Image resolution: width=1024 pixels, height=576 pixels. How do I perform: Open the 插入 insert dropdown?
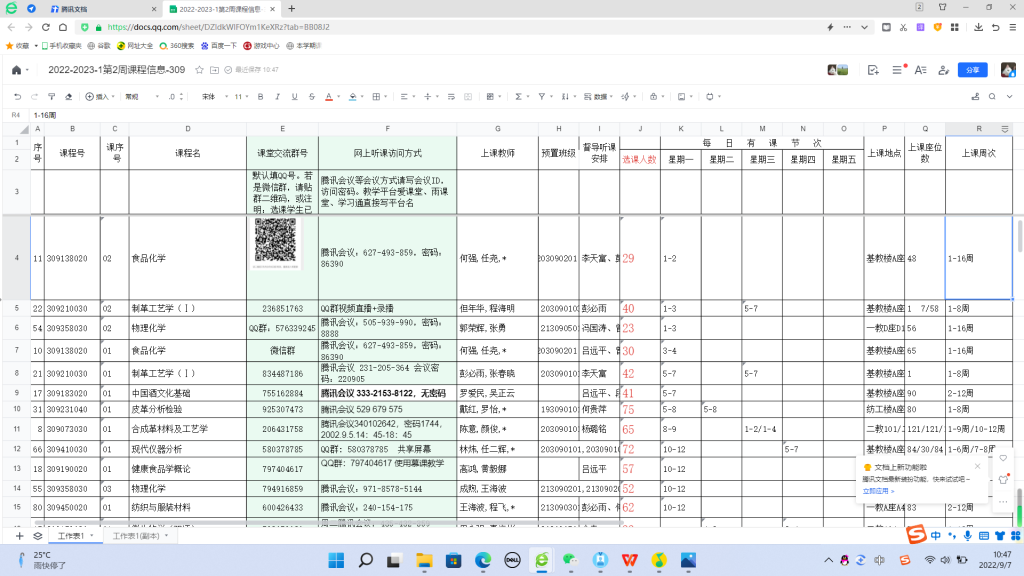point(101,97)
